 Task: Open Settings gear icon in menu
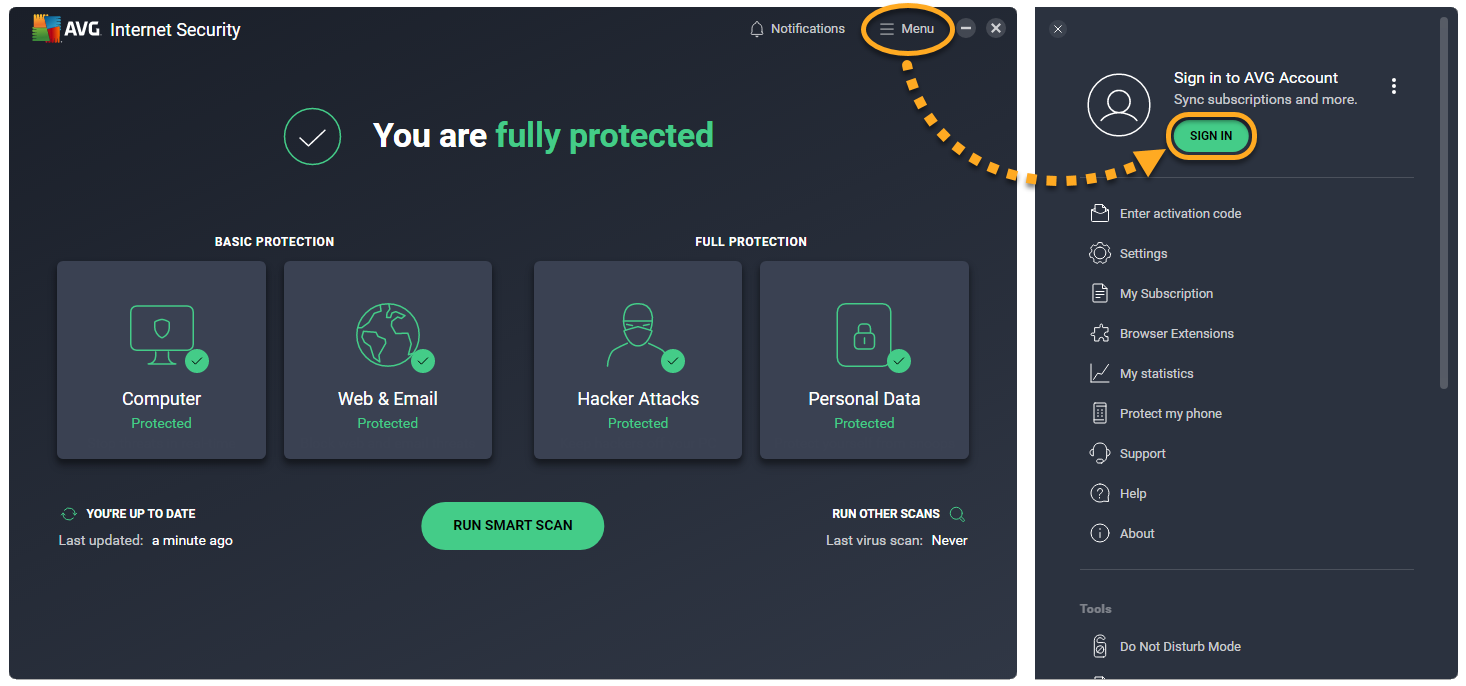pyautogui.click(x=1099, y=253)
